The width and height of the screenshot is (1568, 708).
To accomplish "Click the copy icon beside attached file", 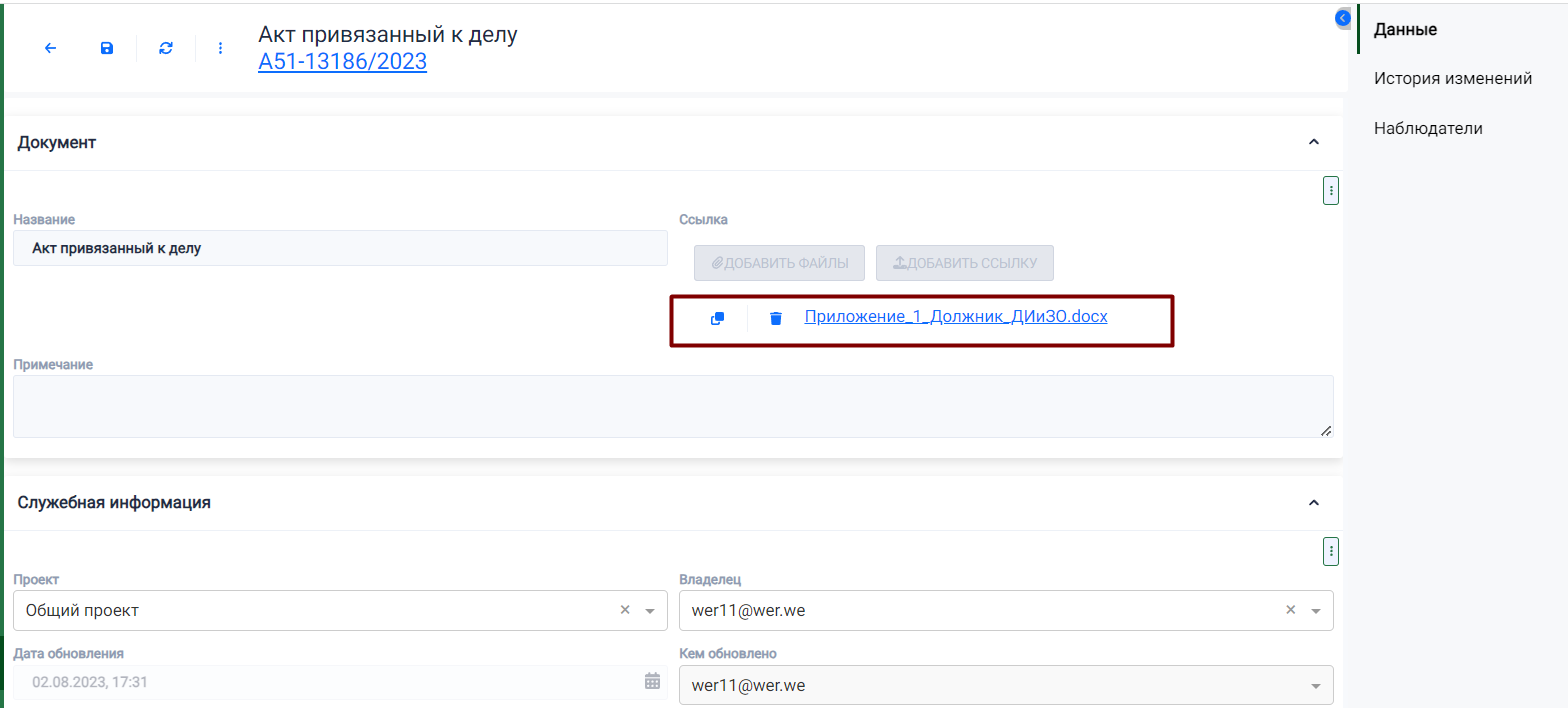I will pos(717,318).
